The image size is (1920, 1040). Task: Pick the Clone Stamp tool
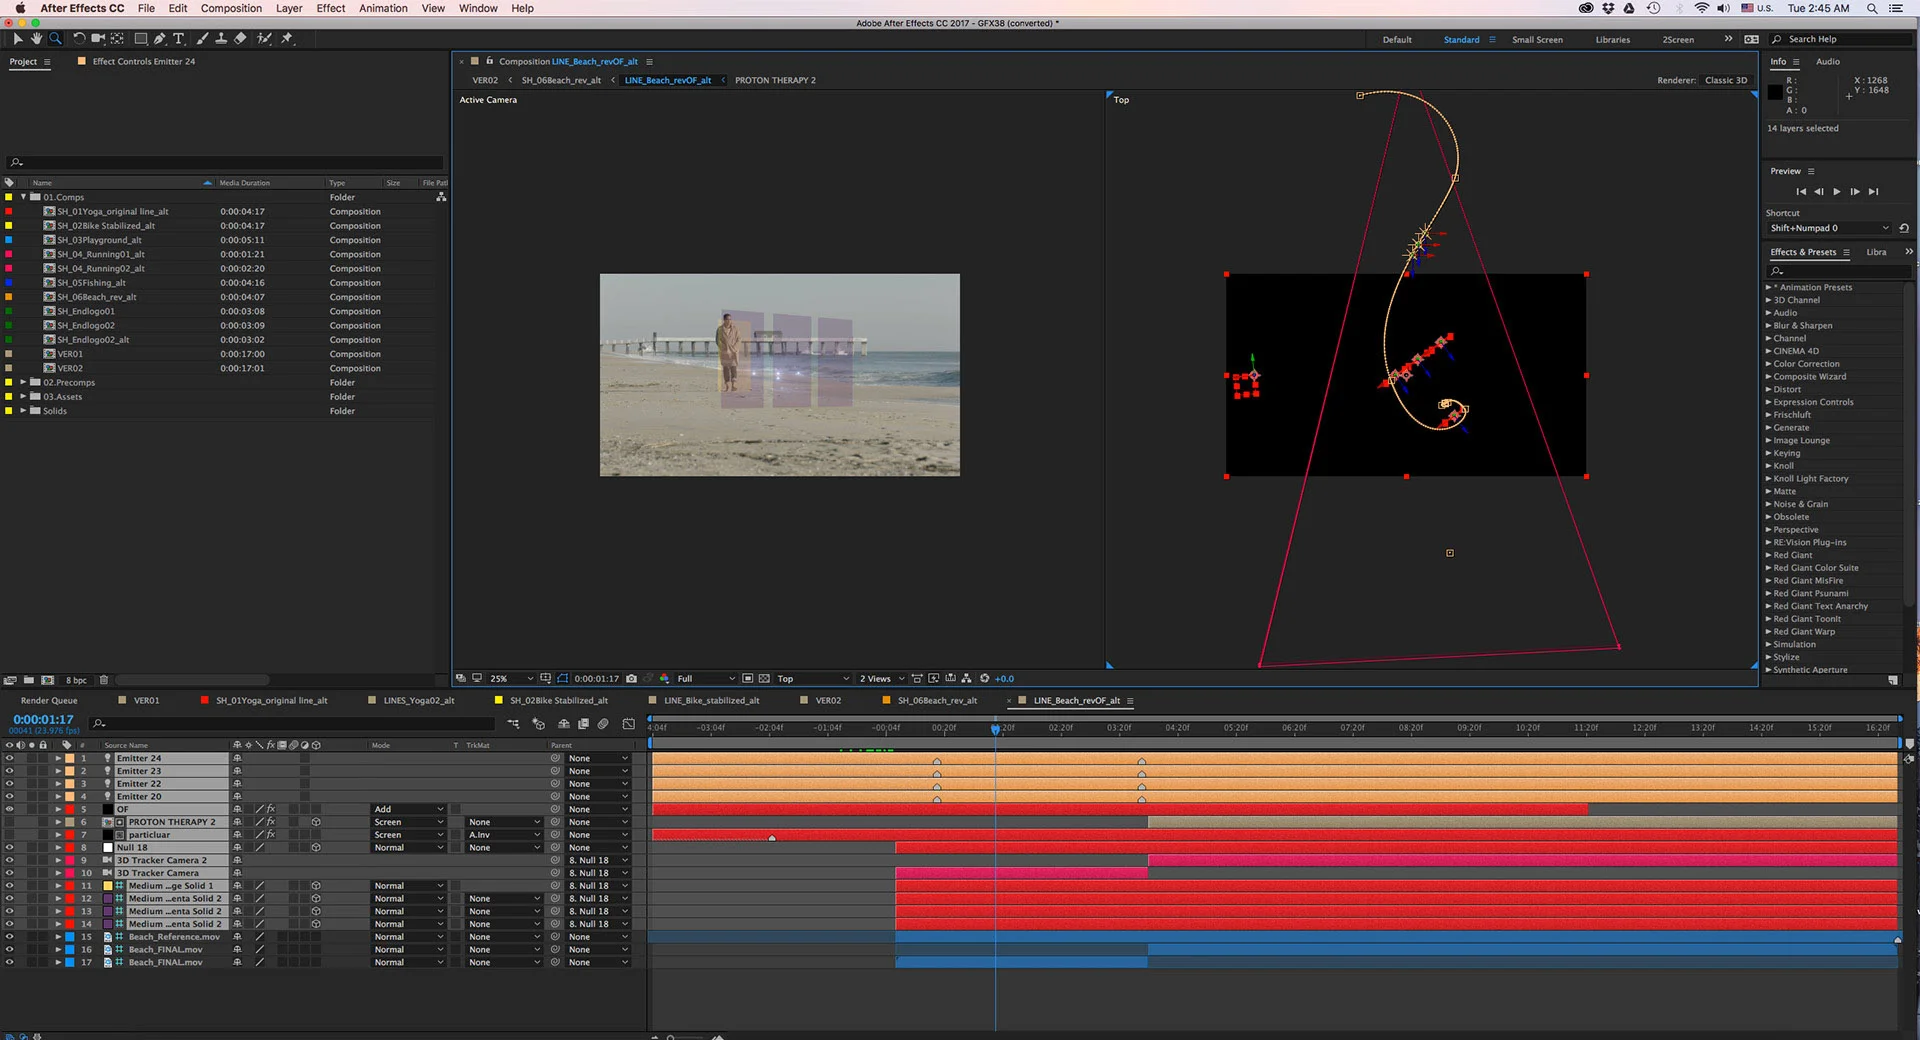(x=221, y=39)
